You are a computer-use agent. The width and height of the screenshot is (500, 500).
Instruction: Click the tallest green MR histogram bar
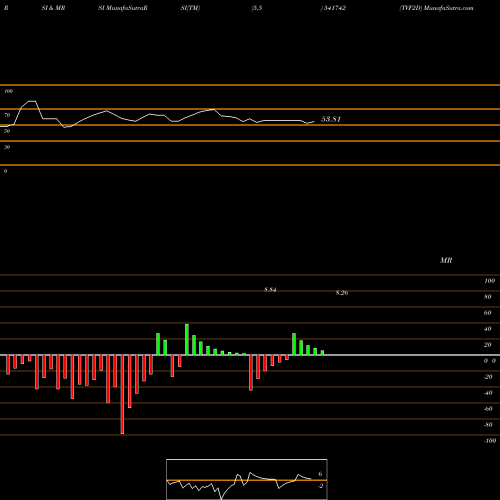pos(187,339)
